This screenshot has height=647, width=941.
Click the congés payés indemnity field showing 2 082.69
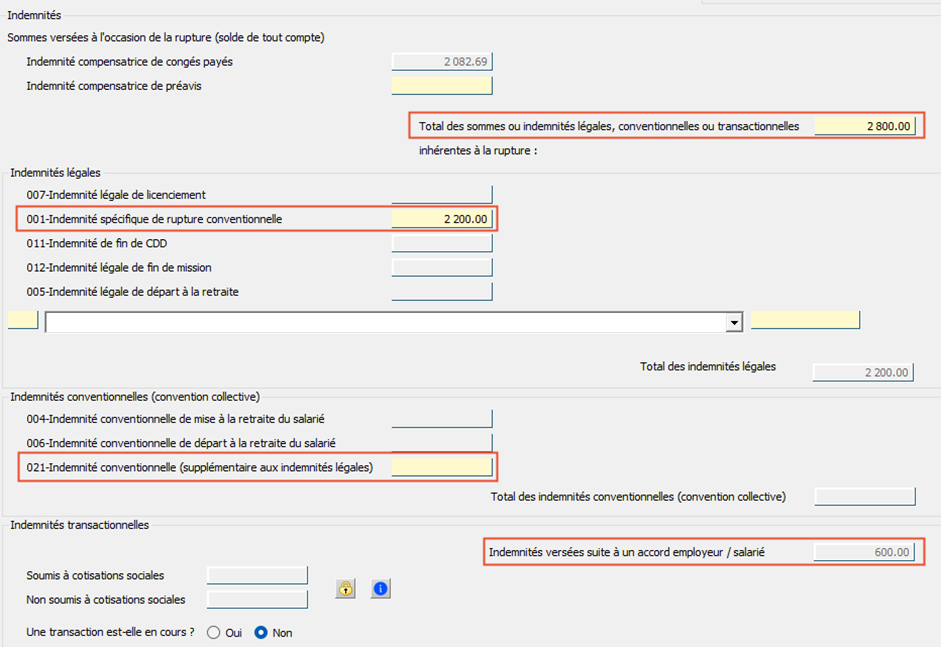click(x=442, y=62)
